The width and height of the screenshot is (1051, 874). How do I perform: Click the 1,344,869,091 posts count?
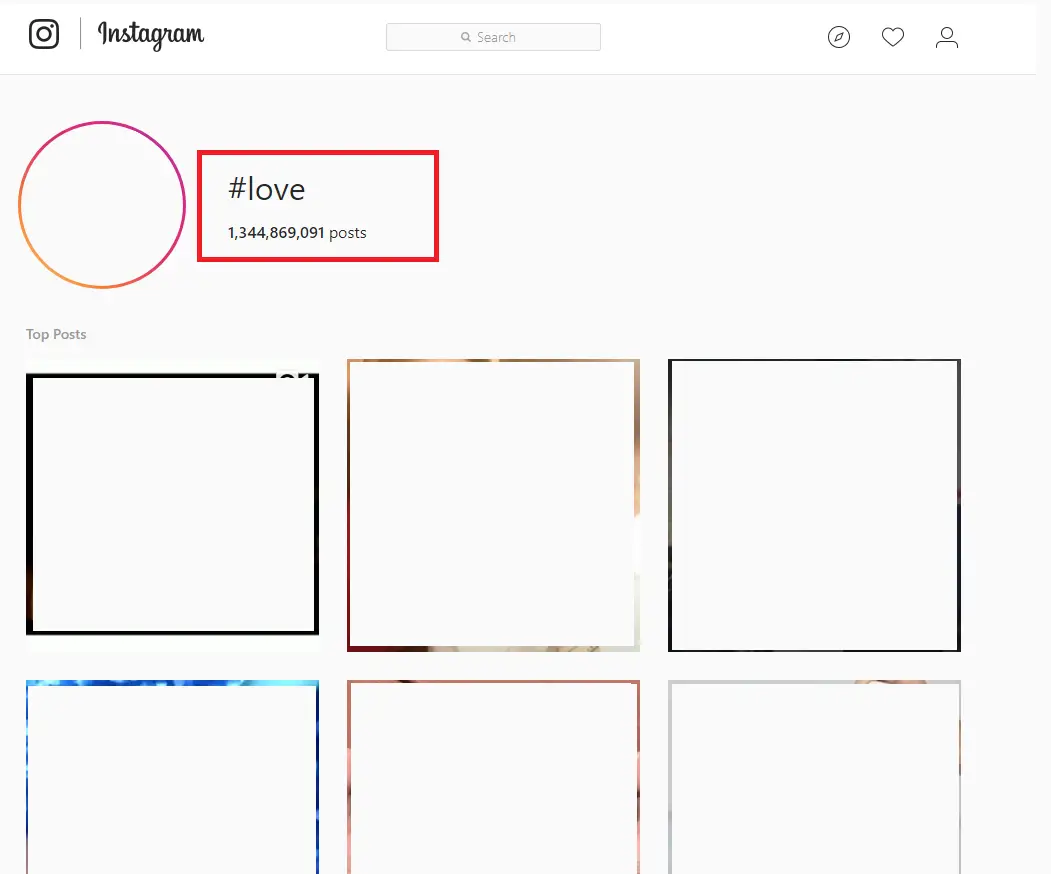tap(297, 233)
